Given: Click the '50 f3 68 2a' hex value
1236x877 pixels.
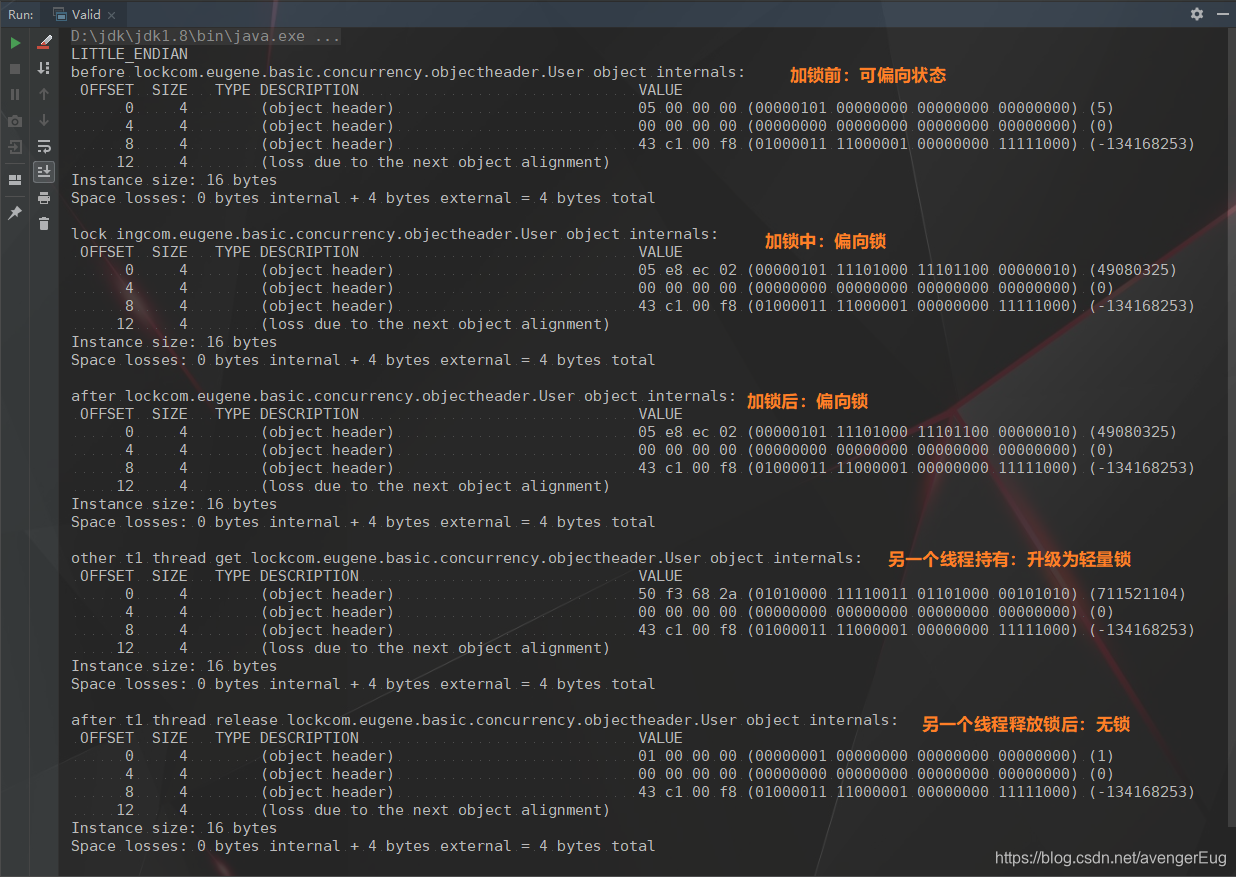Looking at the screenshot, I should tap(687, 594).
